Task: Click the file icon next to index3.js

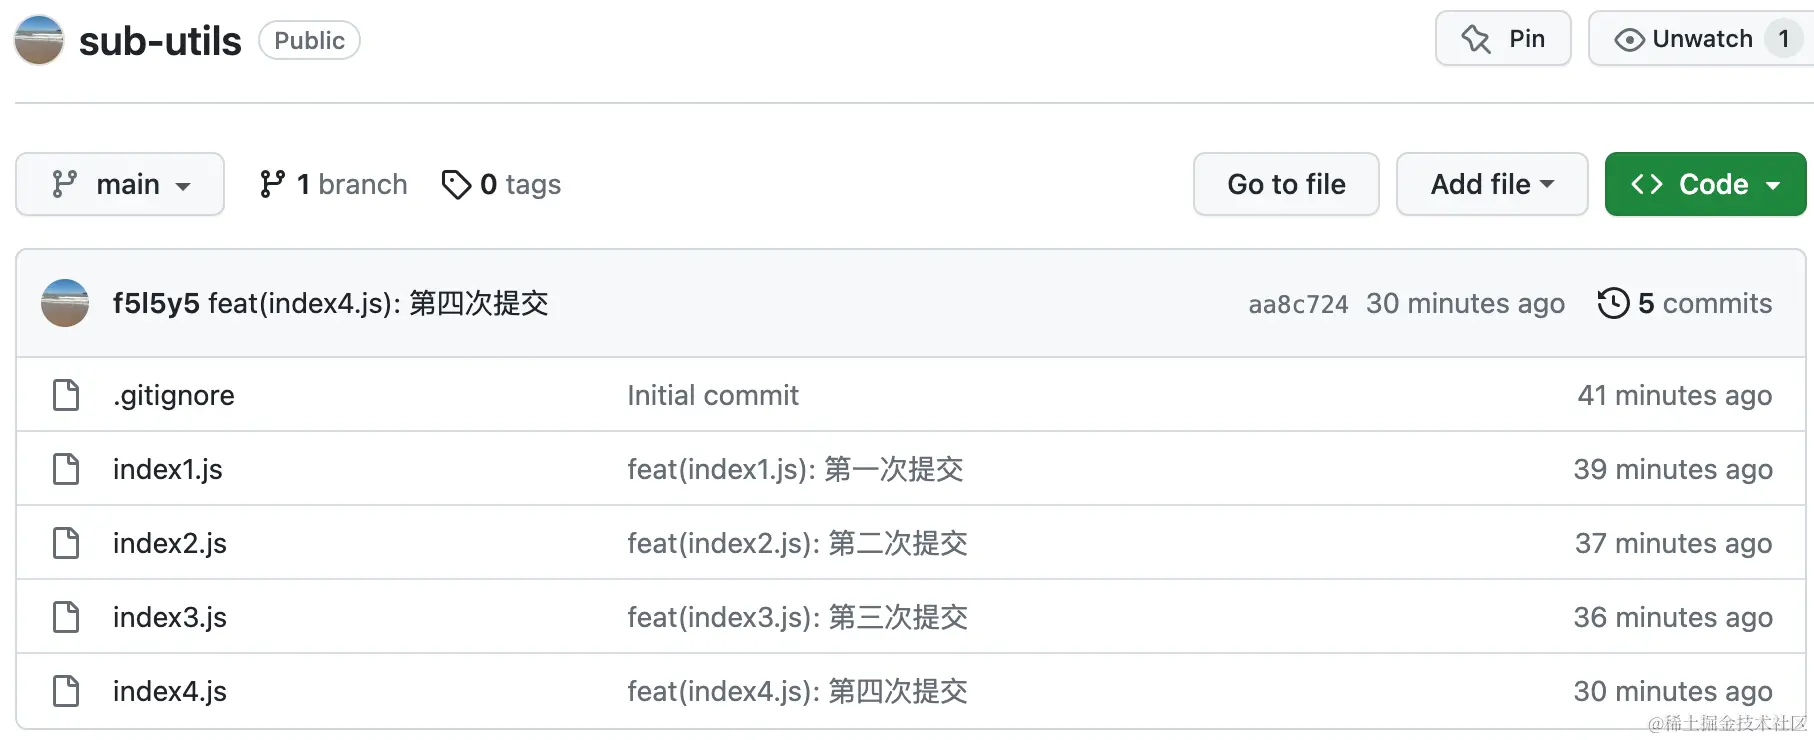Action: point(66,617)
